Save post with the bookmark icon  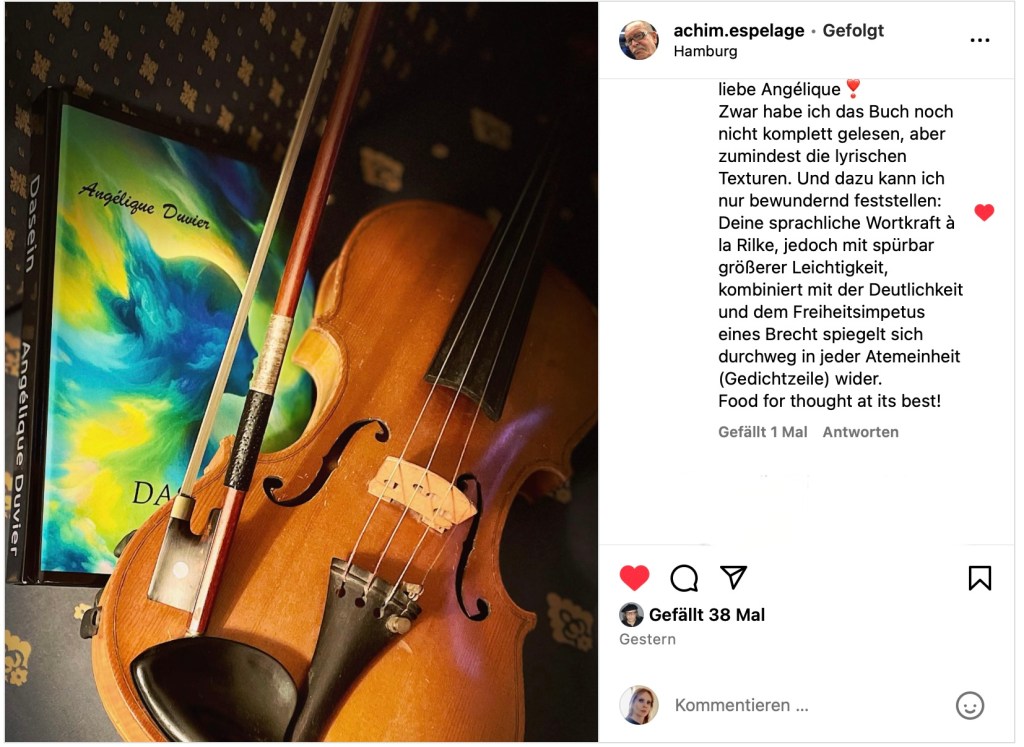(980, 578)
